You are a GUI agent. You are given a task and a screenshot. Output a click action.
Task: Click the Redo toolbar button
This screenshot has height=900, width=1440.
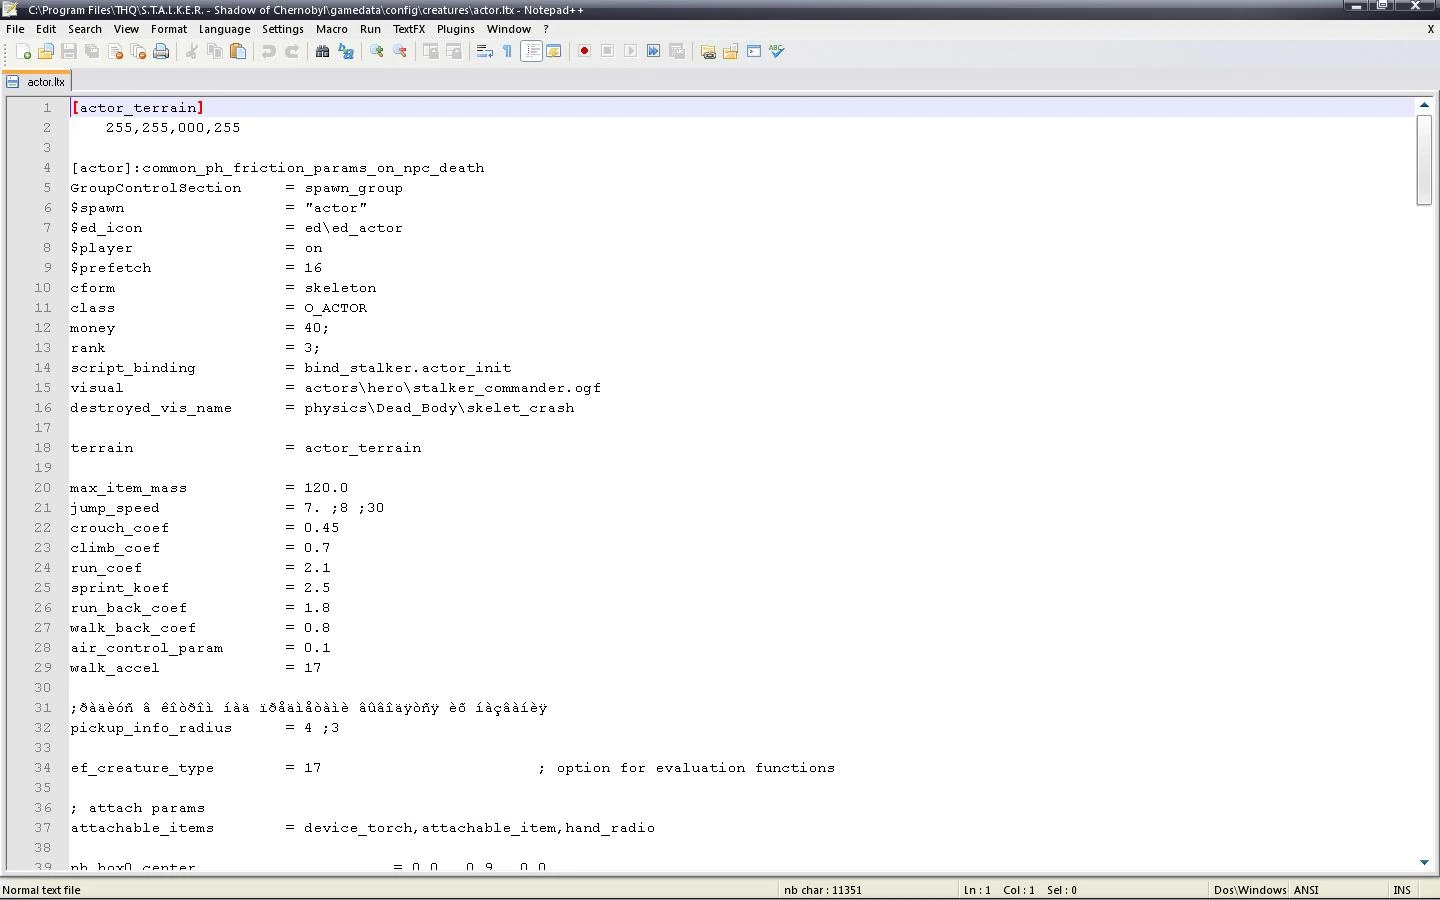291,51
